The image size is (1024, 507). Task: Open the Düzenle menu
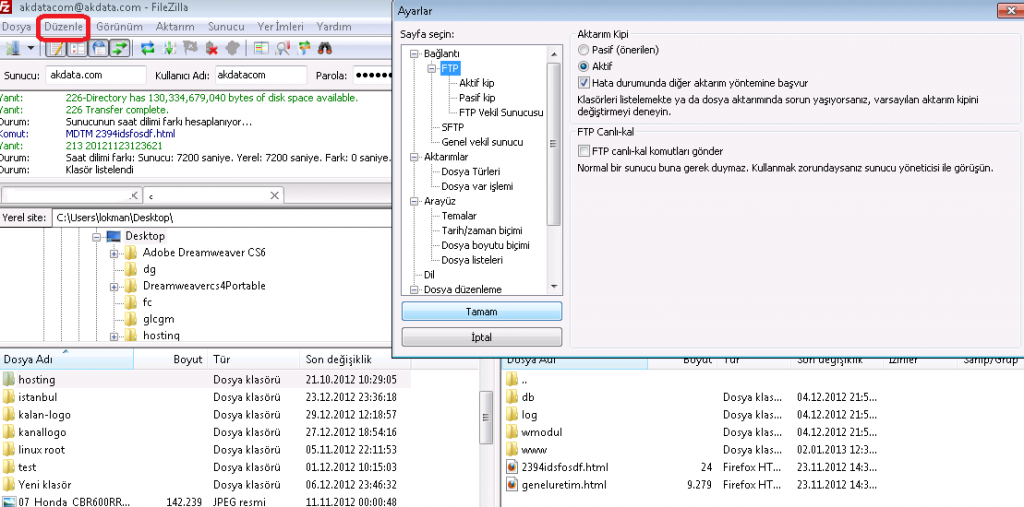pyautogui.click(x=63, y=27)
